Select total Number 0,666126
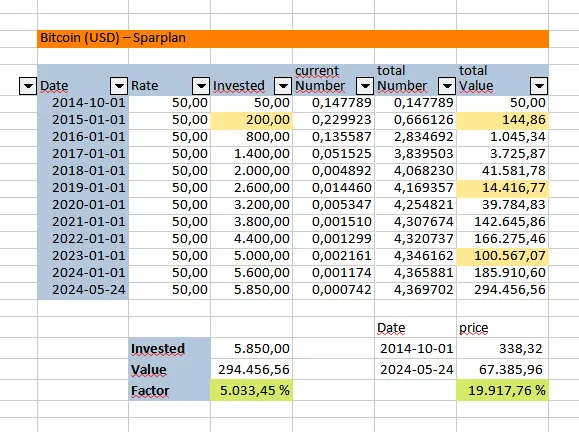The width and height of the screenshot is (579, 432). coord(415,120)
